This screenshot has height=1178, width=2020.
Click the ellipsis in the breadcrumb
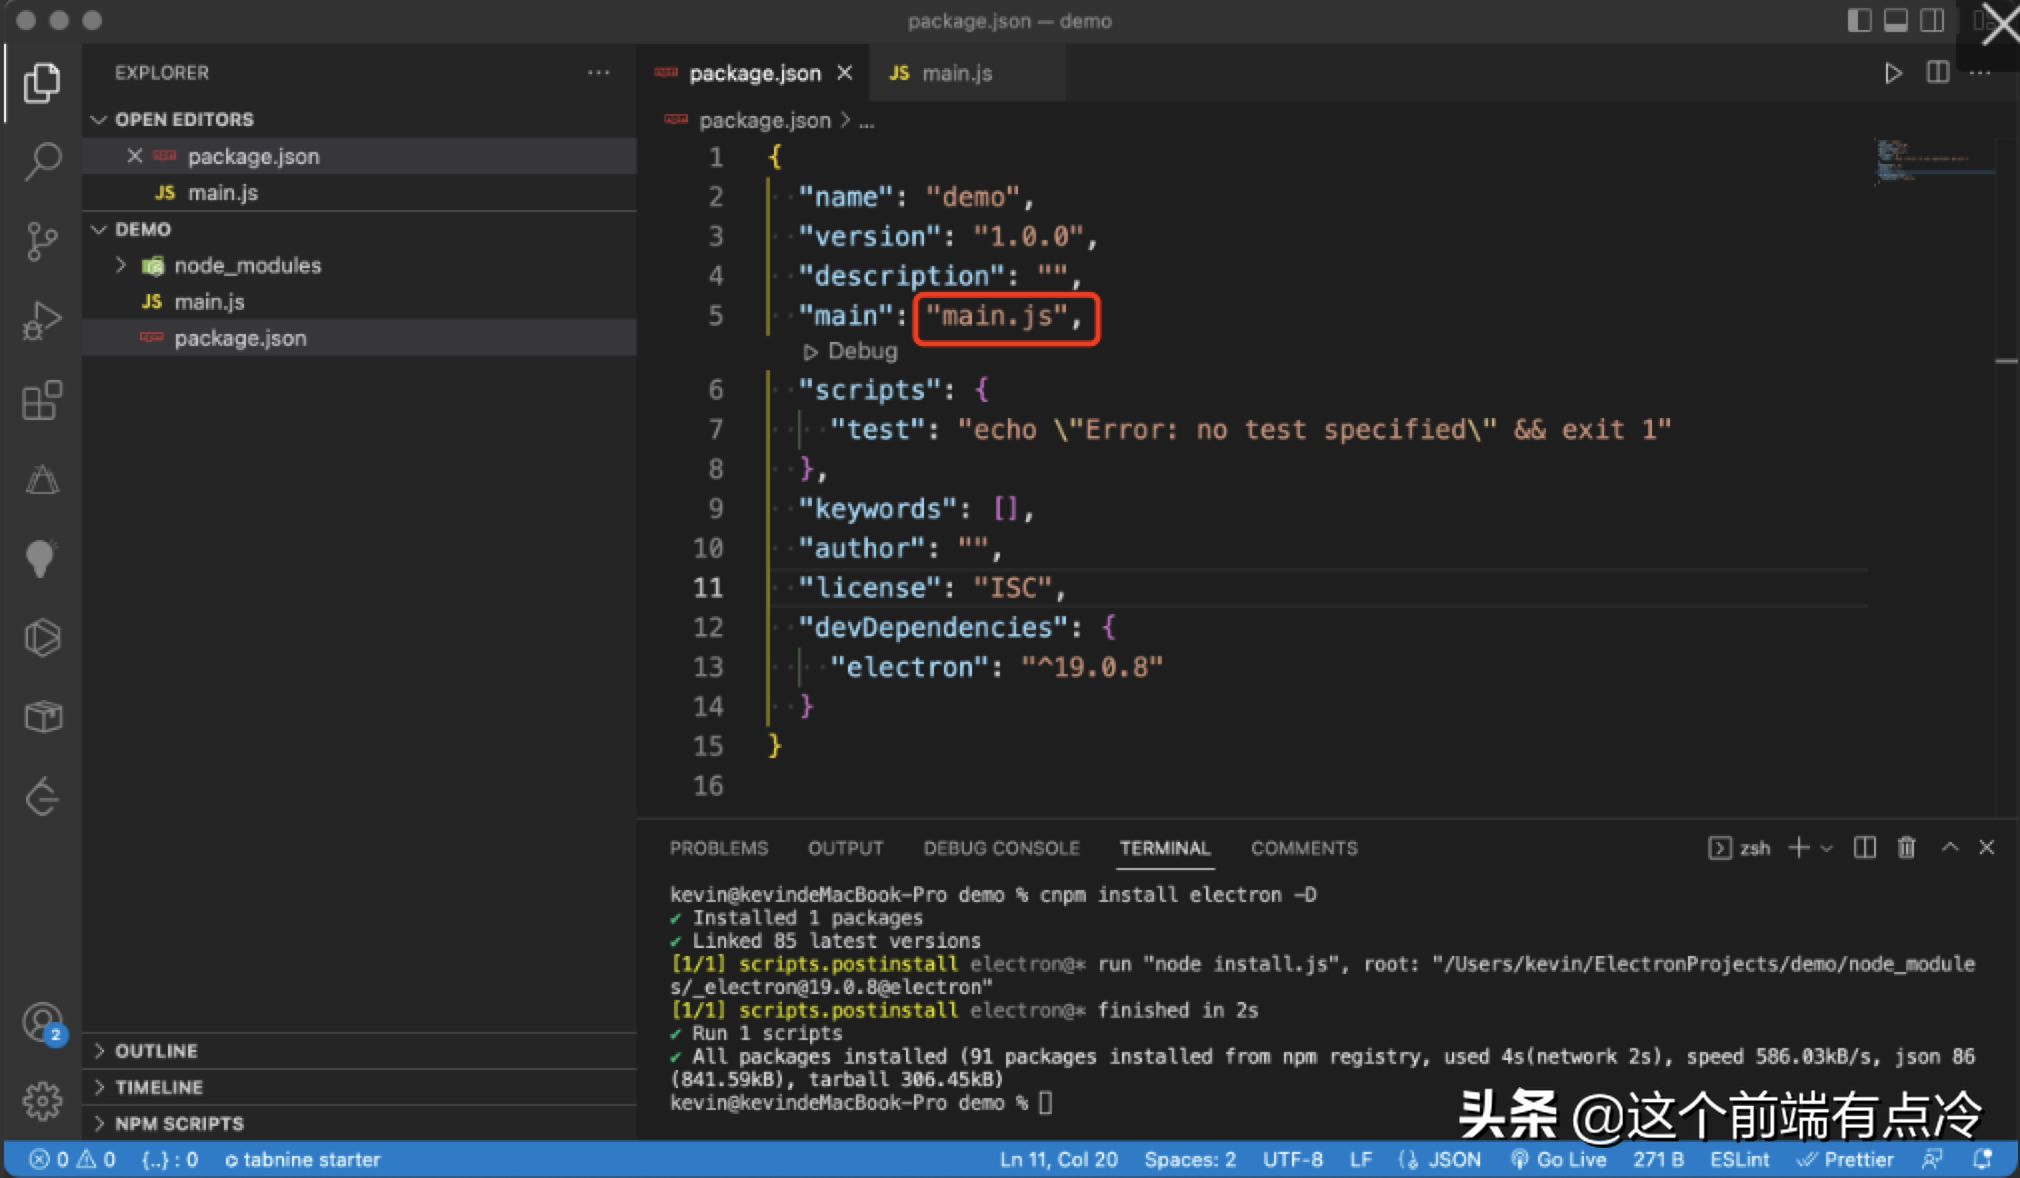pyautogui.click(x=866, y=122)
